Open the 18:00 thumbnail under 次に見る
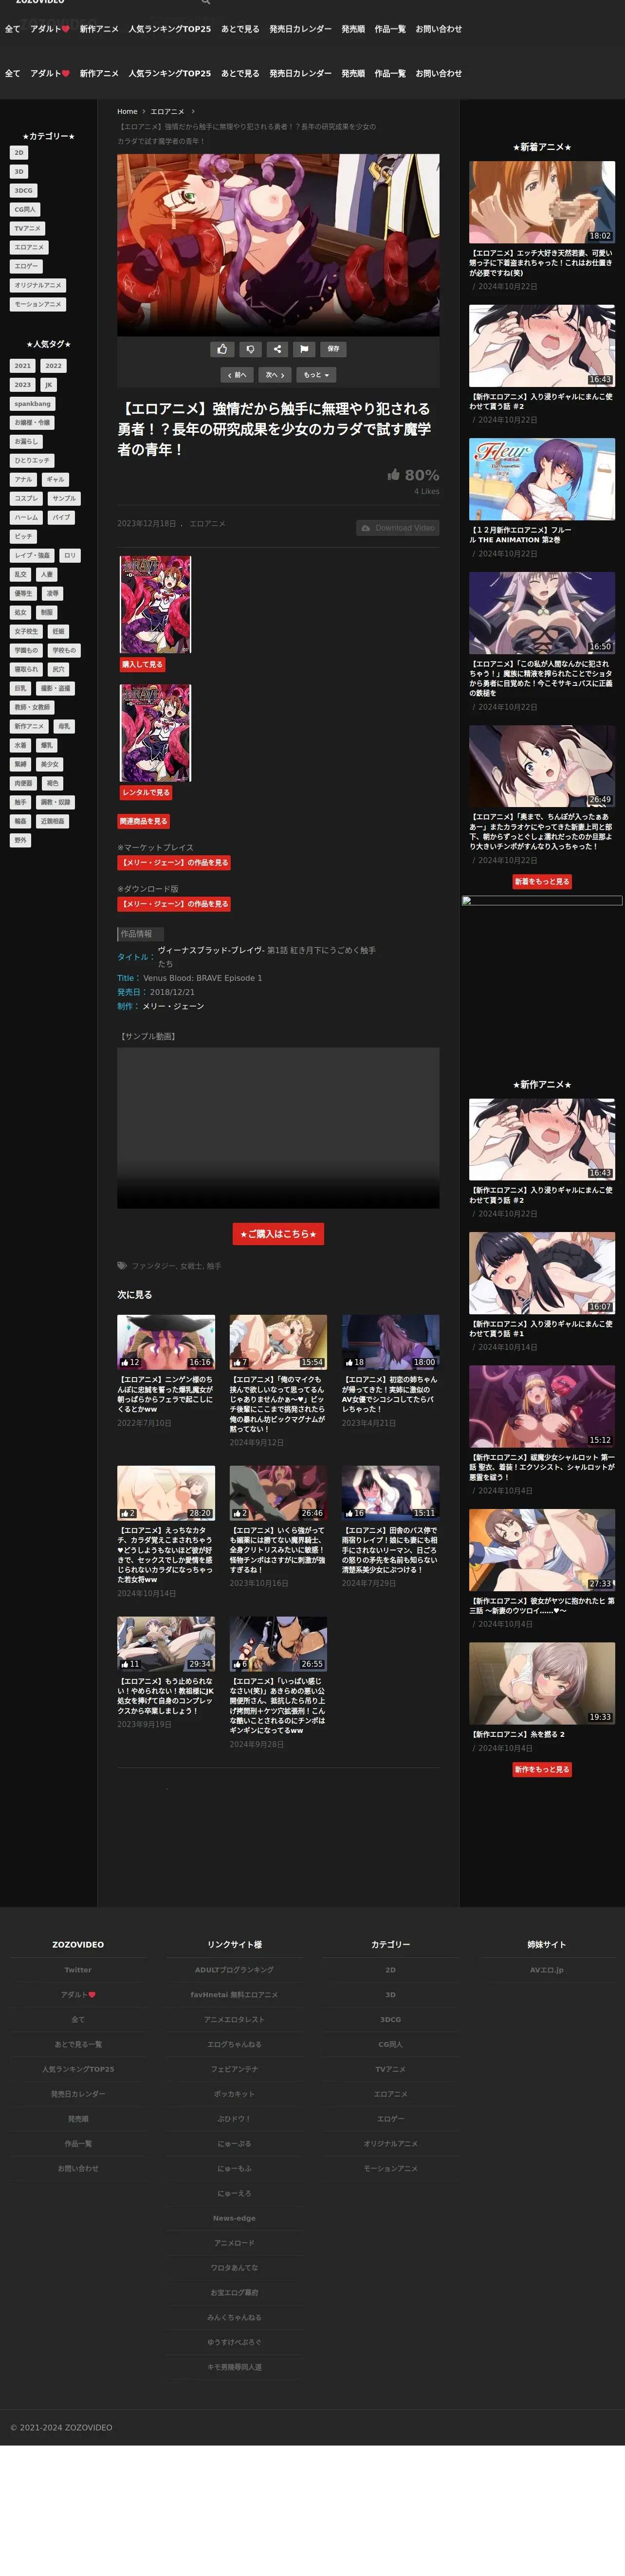The image size is (625, 2576). [391, 1342]
